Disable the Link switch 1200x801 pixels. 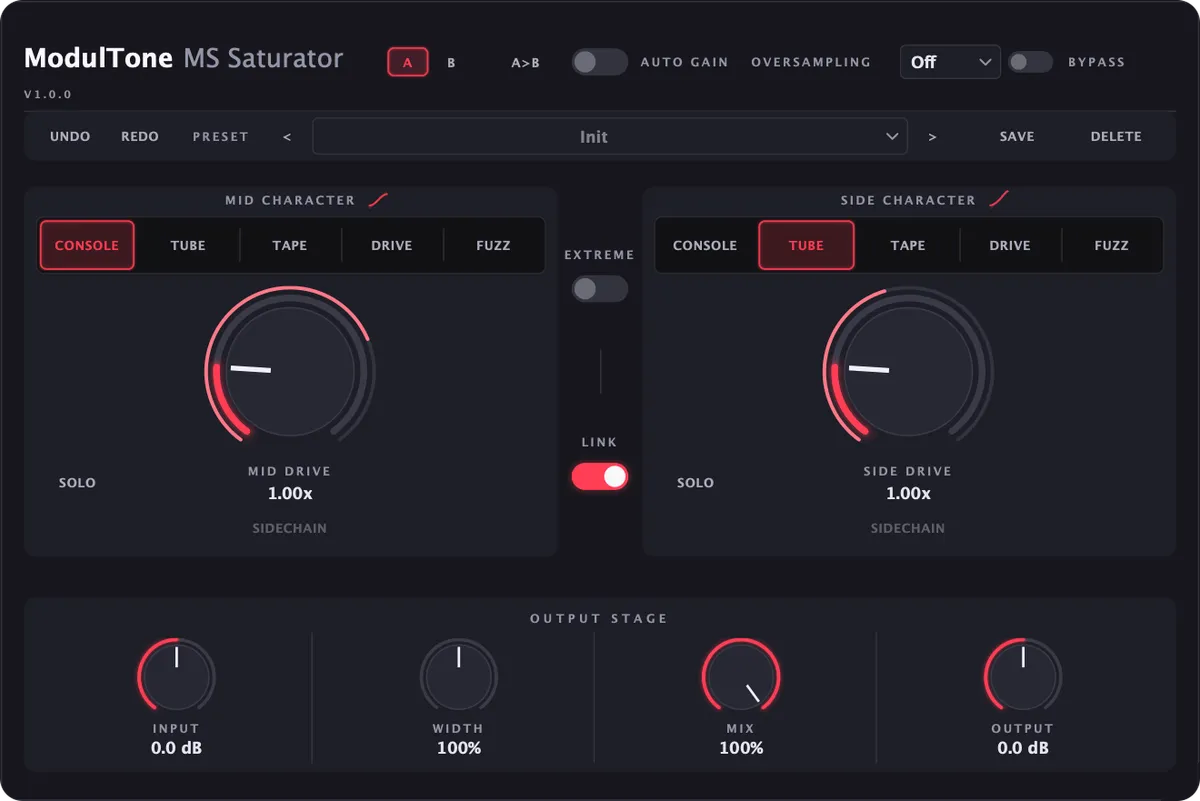click(600, 477)
